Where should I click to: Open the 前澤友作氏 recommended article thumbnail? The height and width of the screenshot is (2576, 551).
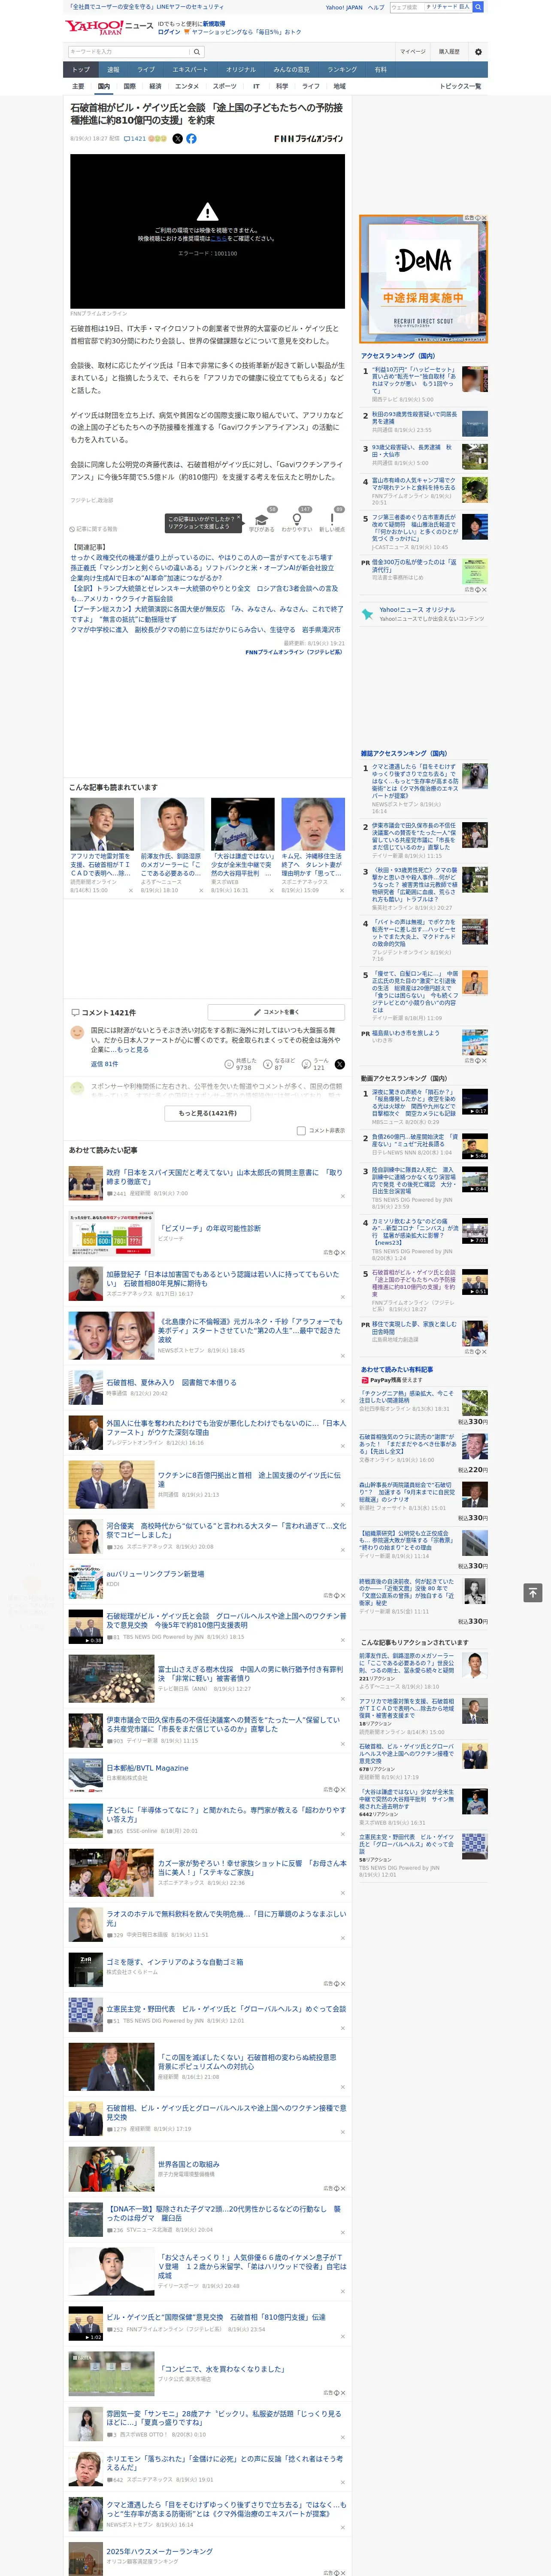tap(172, 823)
